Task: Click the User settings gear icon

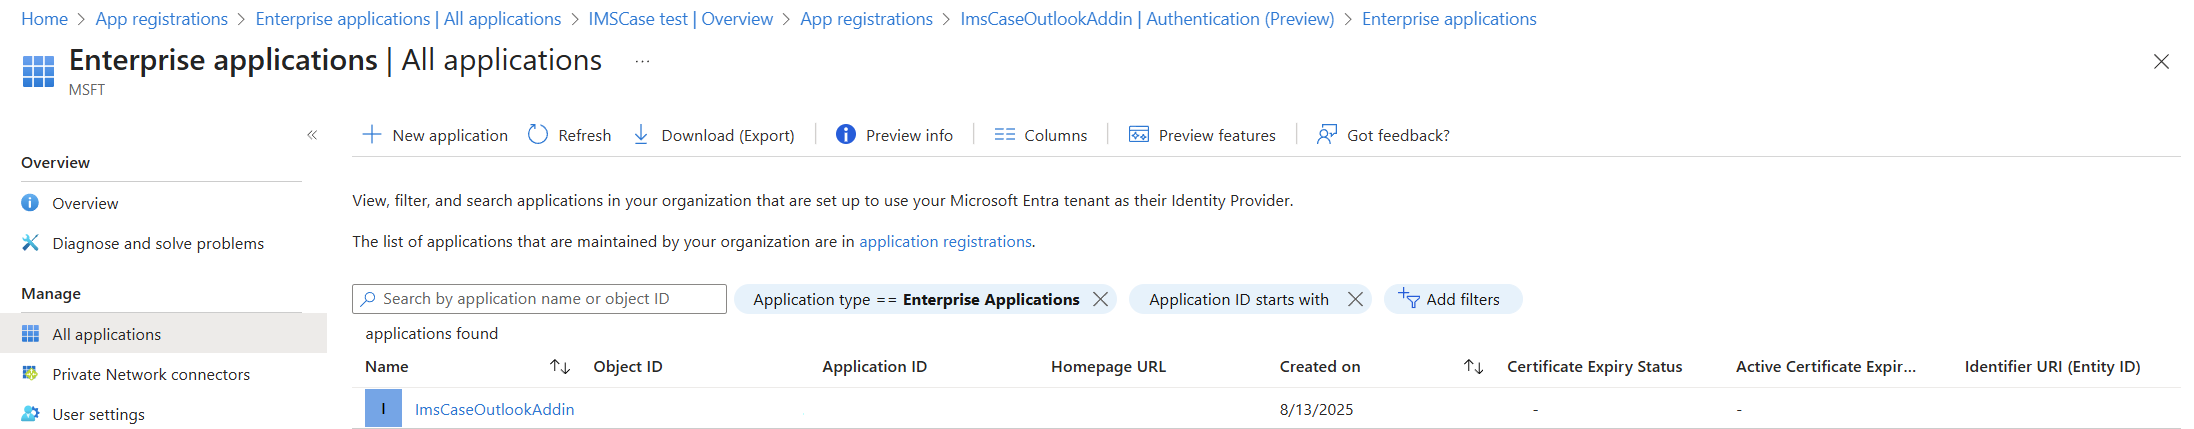Action: pos(31,414)
